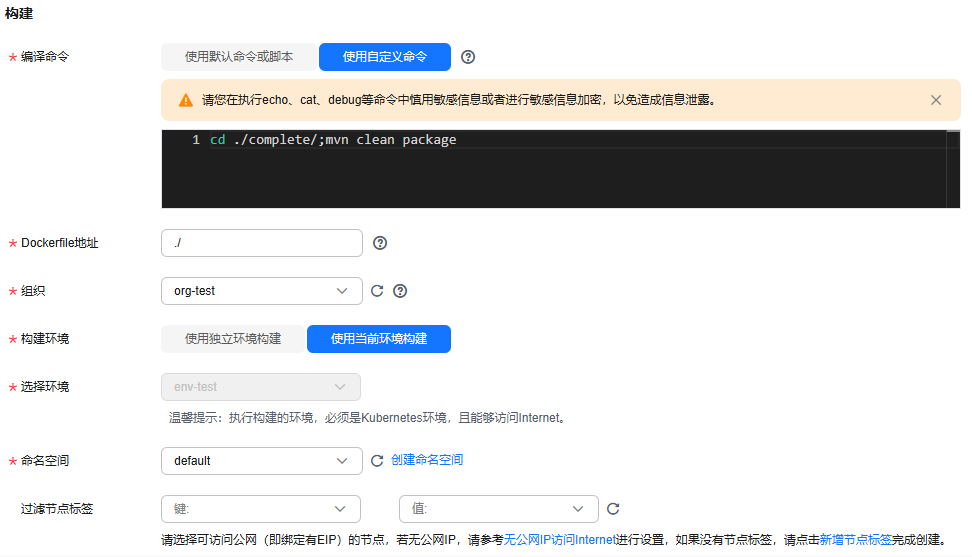The width and height of the screenshot is (972, 557).
Task: Refresh the node label filter values
Action: (613, 509)
